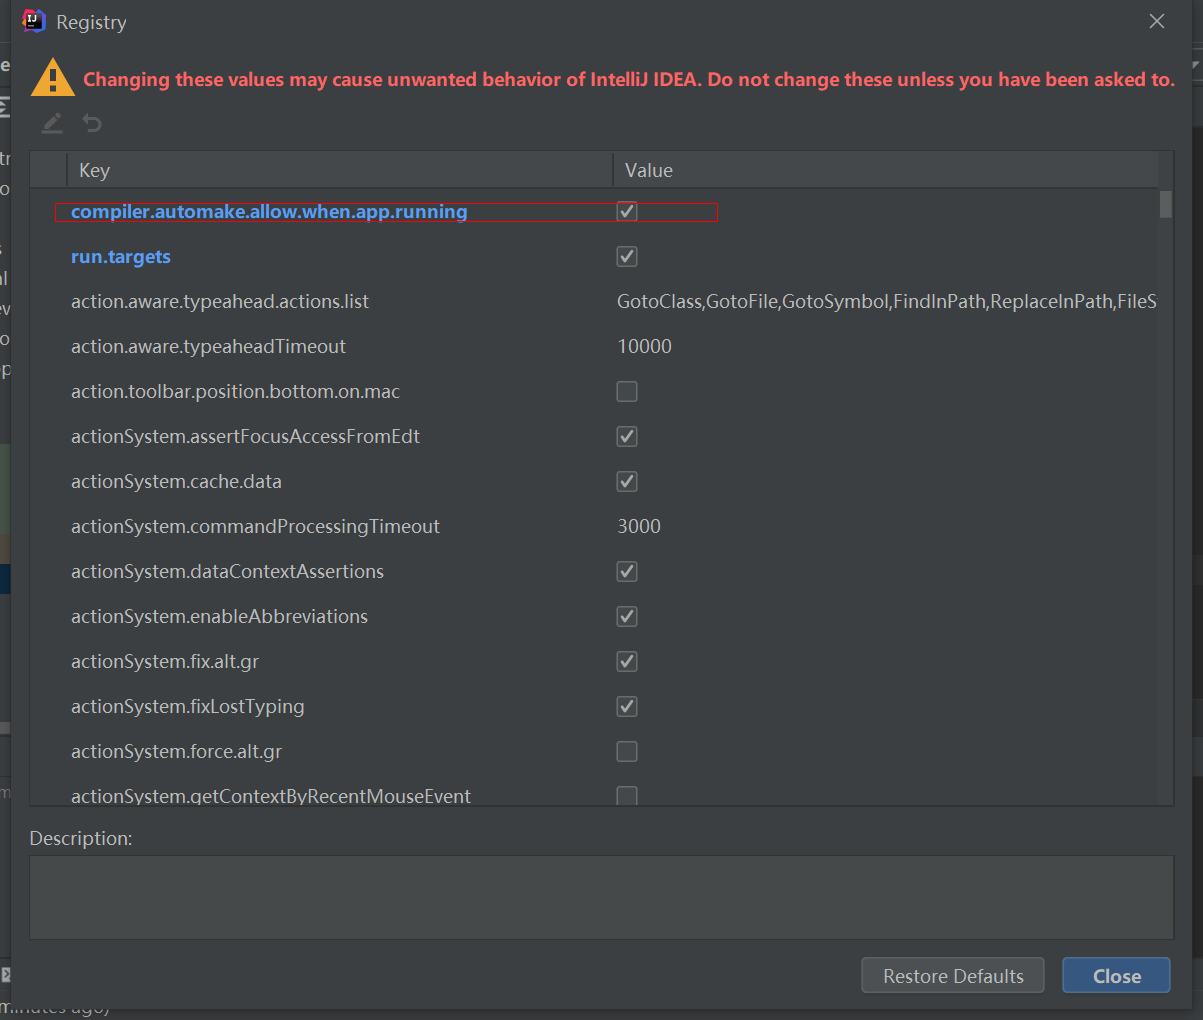Select action.aware.typeahead.actions.list key
1203x1020 pixels.
[x=220, y=301]
